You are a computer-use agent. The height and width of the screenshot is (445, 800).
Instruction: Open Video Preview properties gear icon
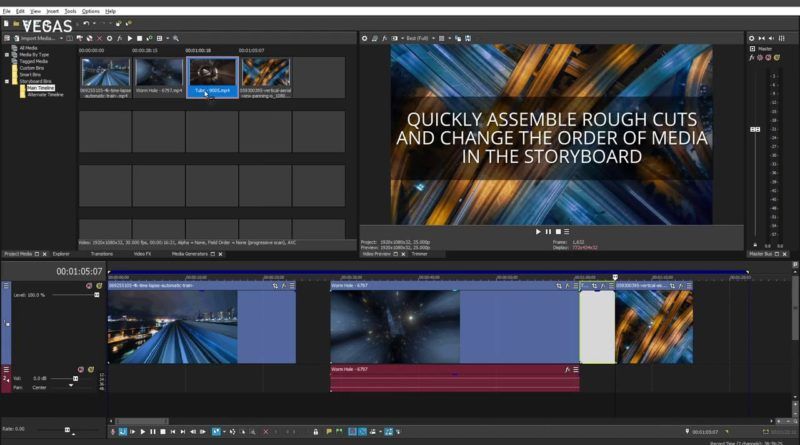365,38
